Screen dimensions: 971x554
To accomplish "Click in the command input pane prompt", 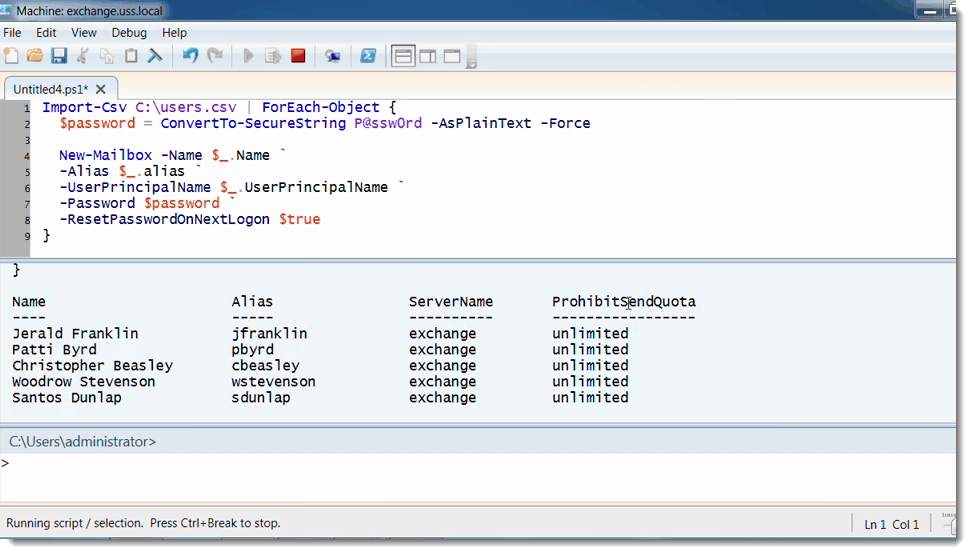I will point(478,478).
